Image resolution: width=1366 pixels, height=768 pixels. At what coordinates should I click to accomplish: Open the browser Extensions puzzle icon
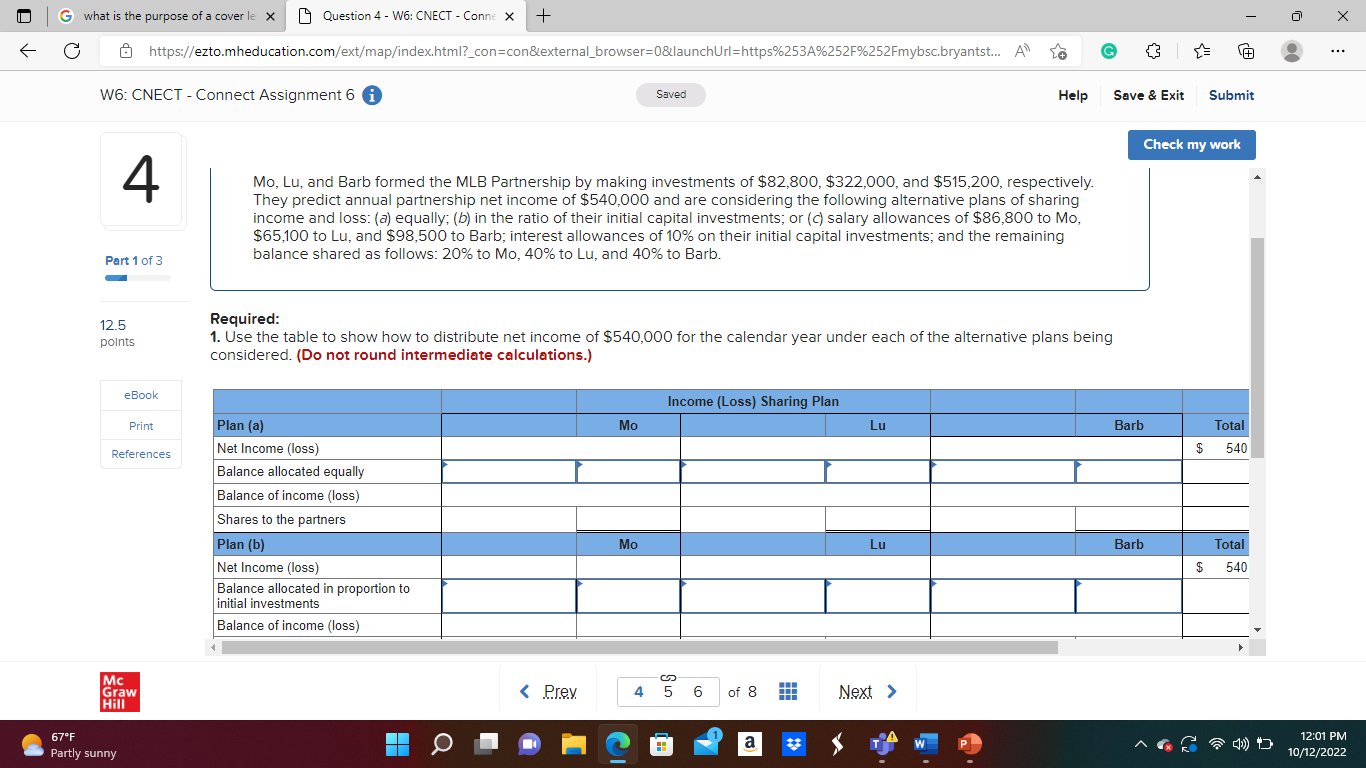click(1152, 50)
